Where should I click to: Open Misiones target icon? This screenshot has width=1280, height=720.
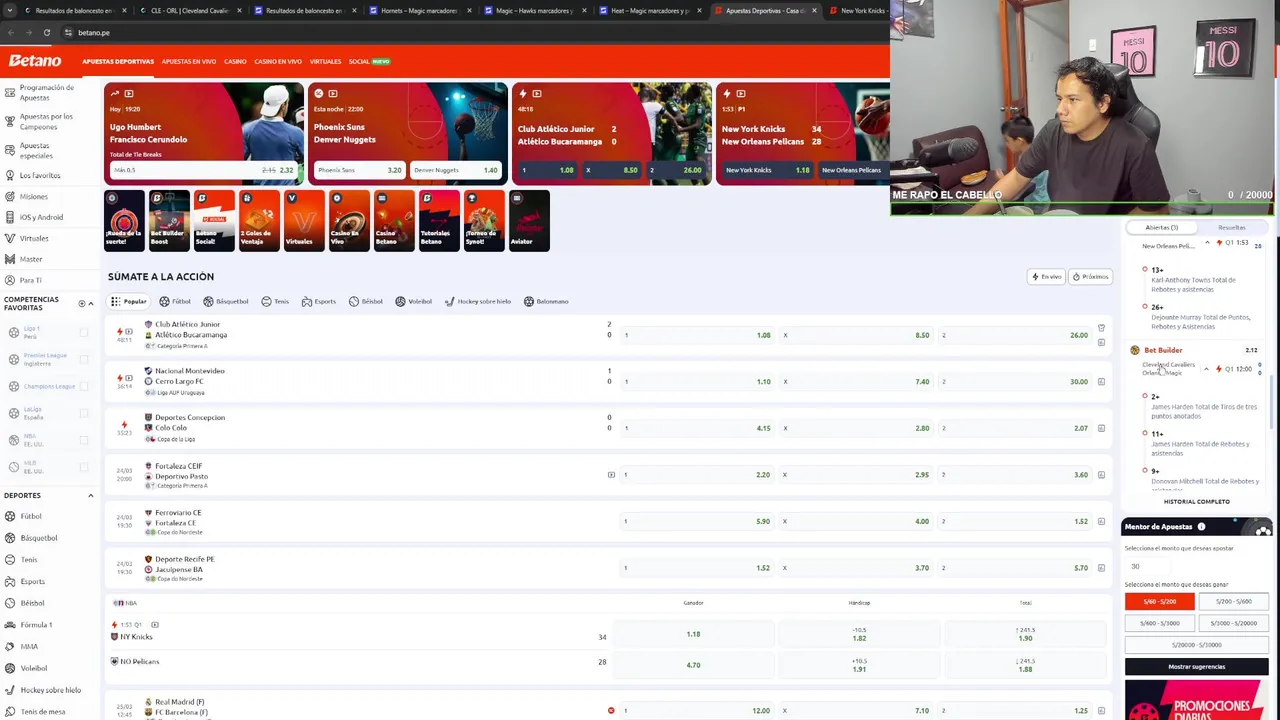point(10,196)
